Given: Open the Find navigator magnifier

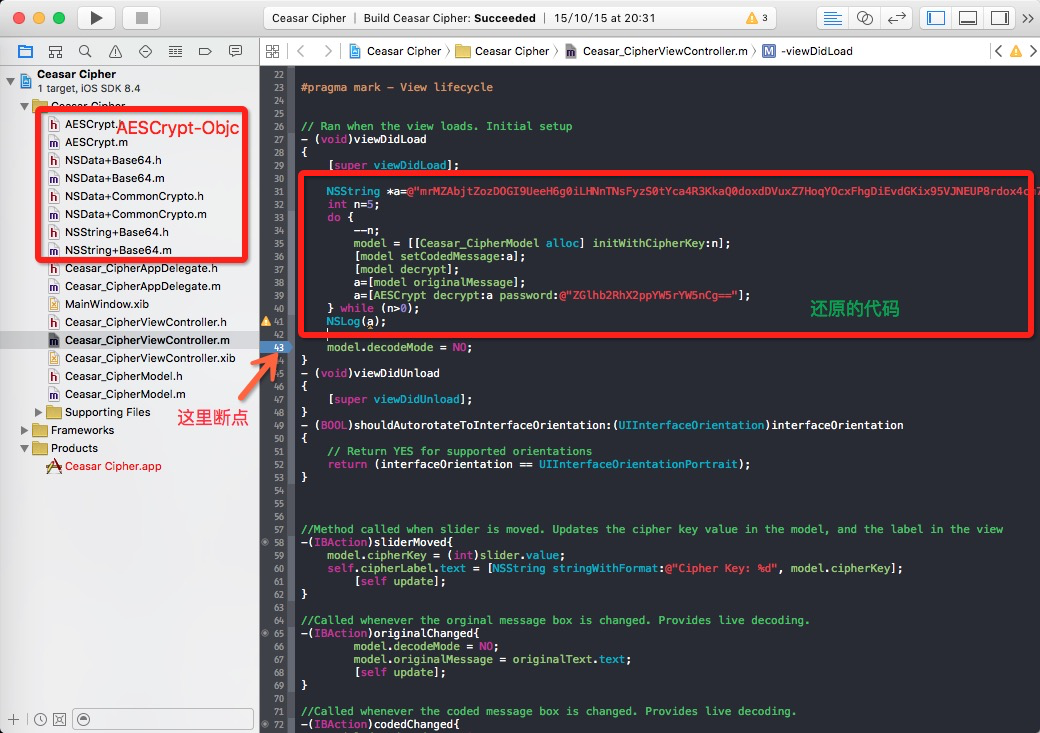Looking at the screenshot, I should coord(85,51).
